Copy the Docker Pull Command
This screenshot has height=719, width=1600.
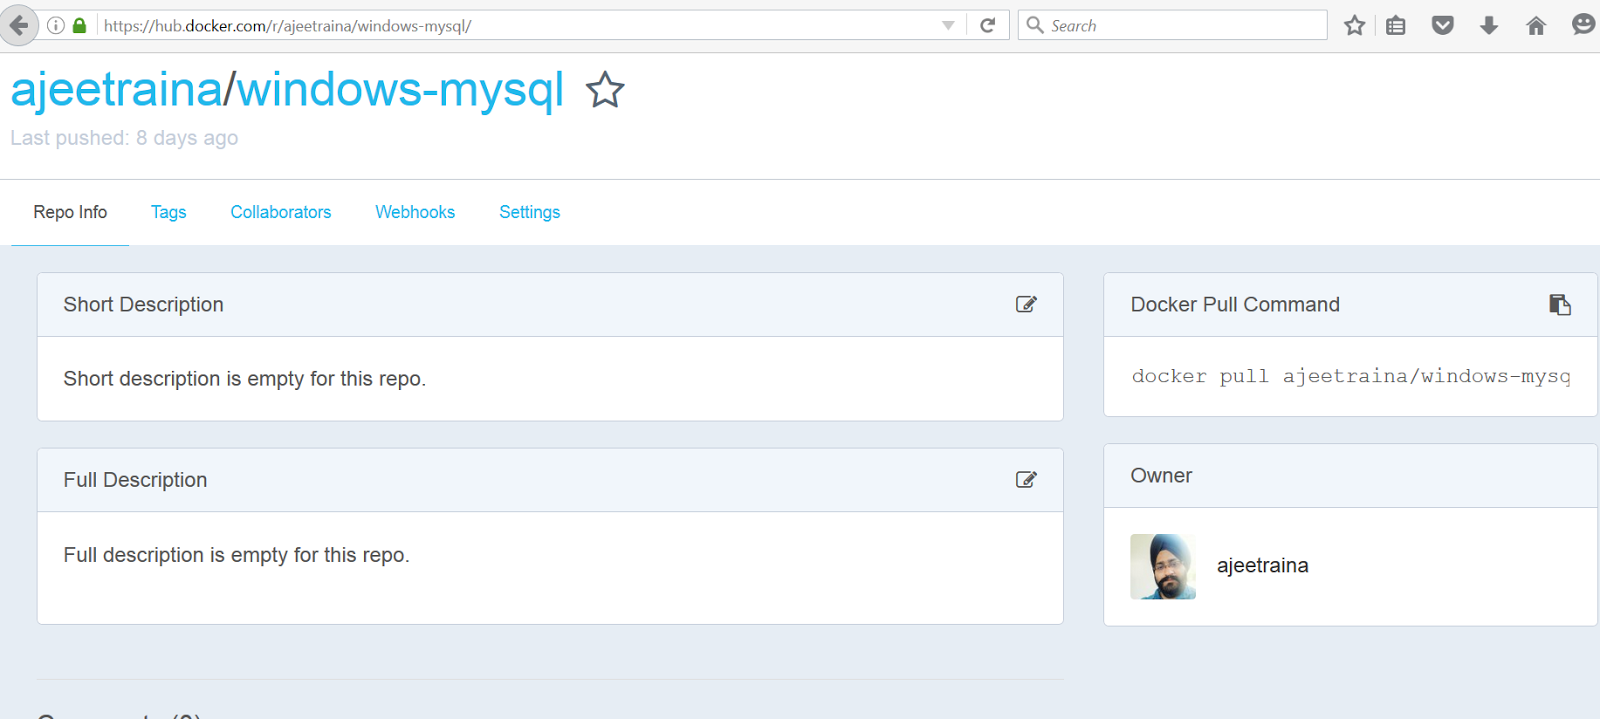(1560, 304)
